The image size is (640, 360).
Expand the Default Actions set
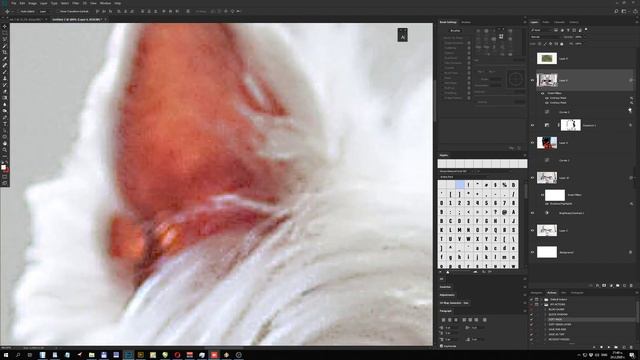pyautogui.click(x=542, y=300)
